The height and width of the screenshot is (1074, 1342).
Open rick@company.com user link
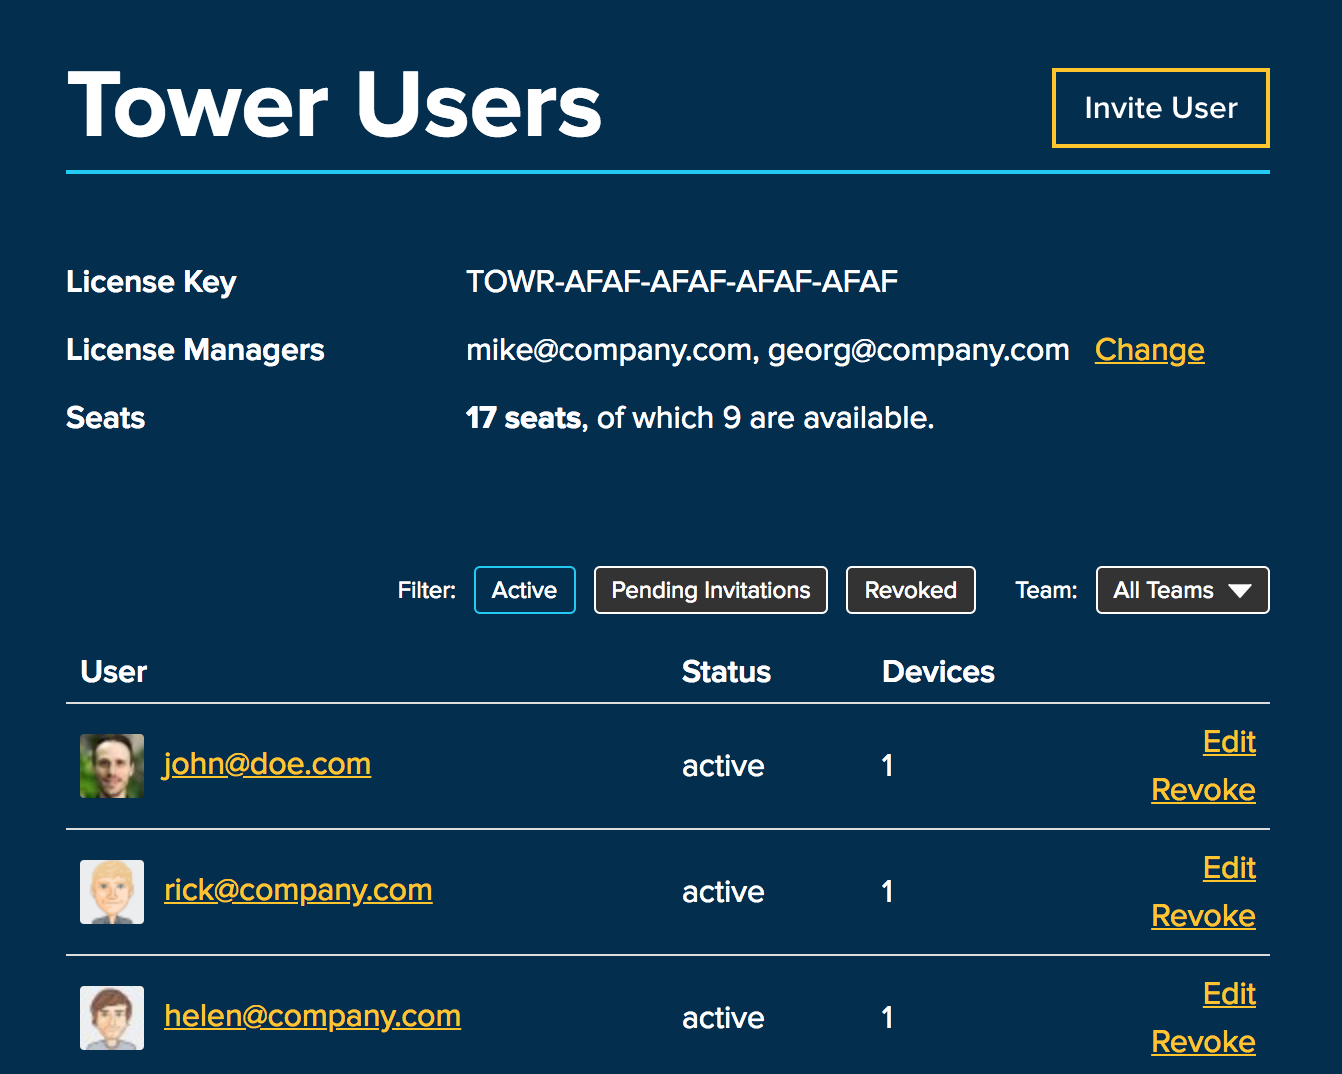[298, 890]
